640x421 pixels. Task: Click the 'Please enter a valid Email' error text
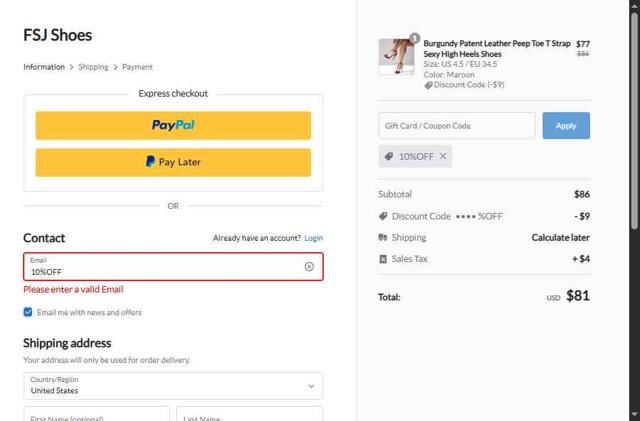coord(73,290)
